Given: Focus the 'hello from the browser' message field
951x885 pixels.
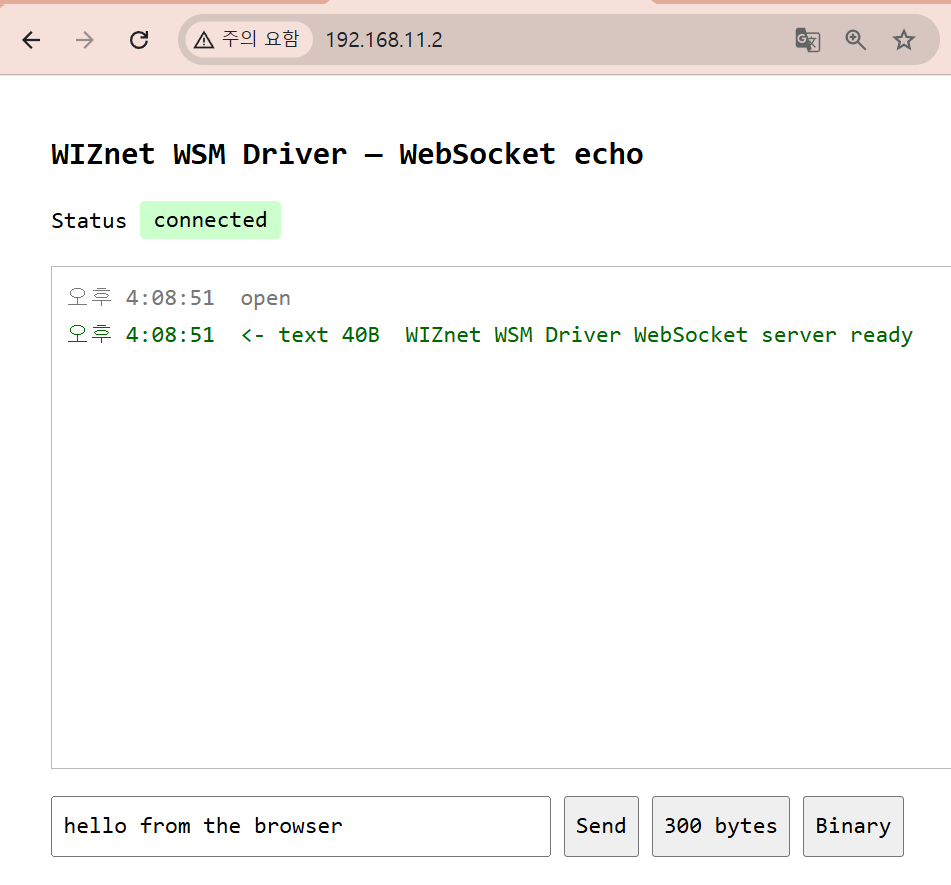Looking at the screenshot, I should pos(301,826).
